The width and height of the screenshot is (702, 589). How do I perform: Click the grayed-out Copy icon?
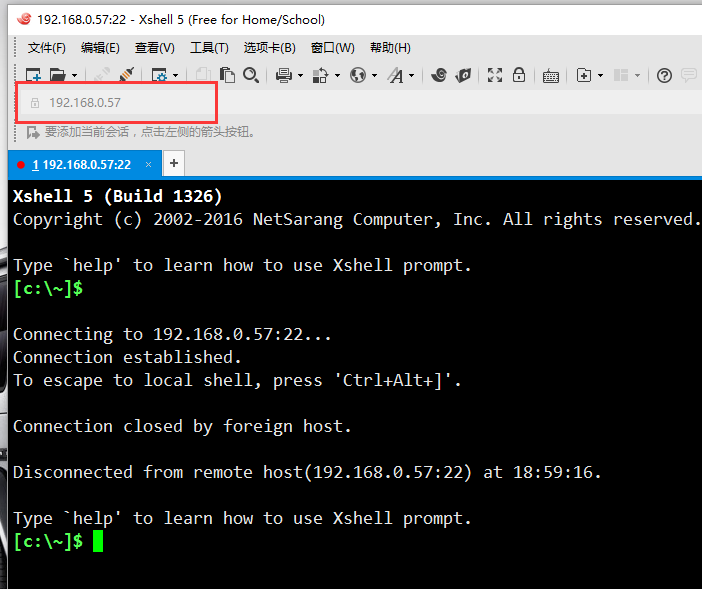tap(204, 75)
